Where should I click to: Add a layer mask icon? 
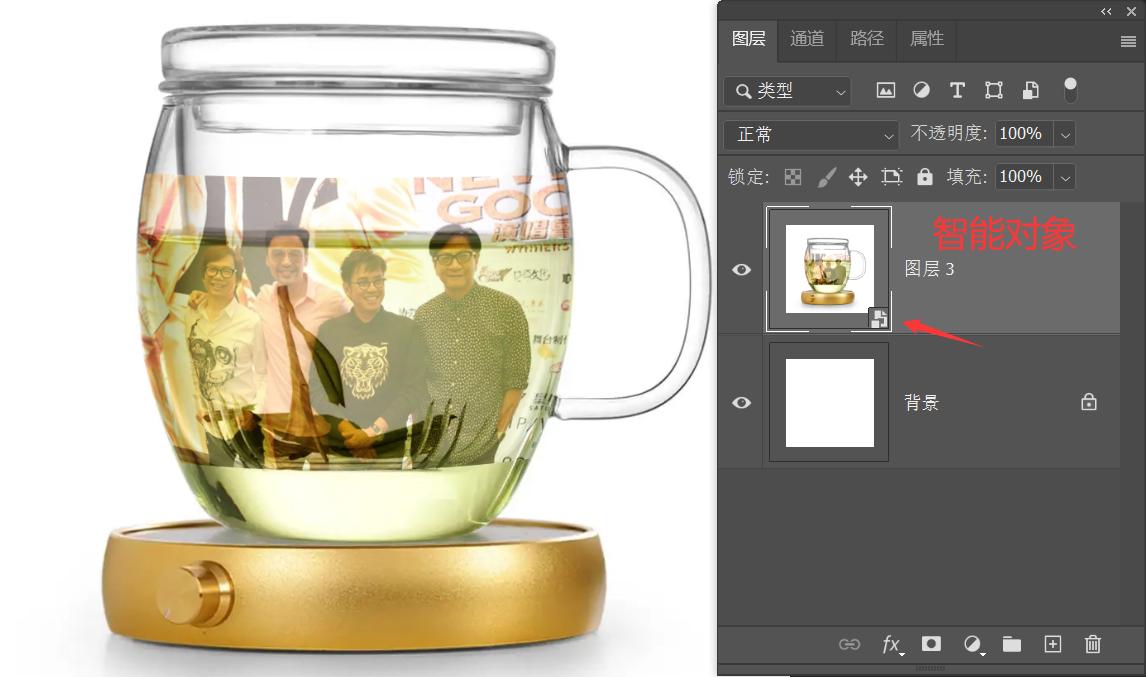pyautogui.click(x=931, y=643)
